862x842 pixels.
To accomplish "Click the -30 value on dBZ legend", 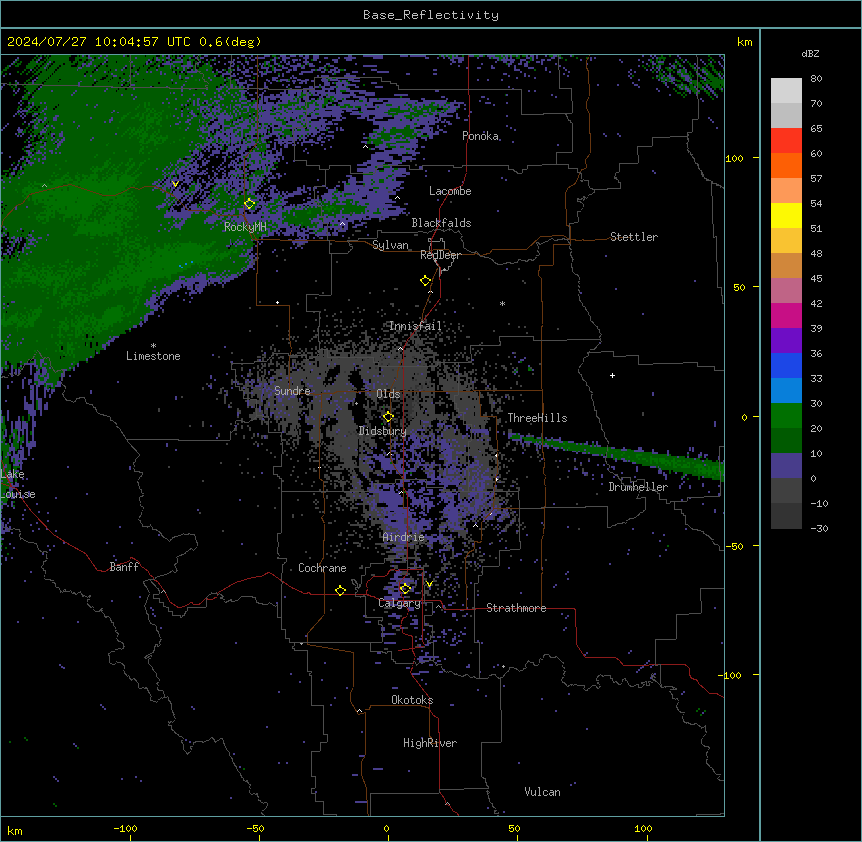I will 819,528.
